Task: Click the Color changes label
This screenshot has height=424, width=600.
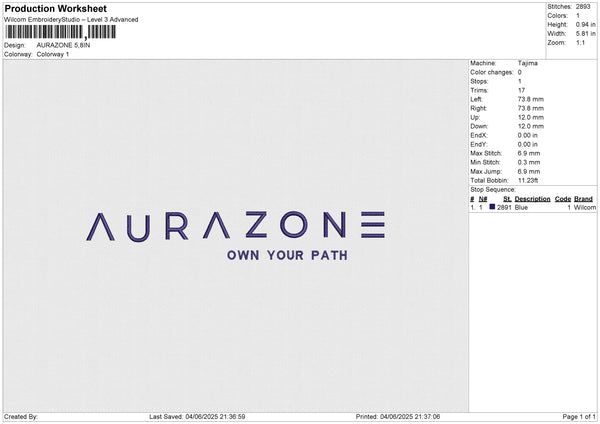Action: [492, 72]
